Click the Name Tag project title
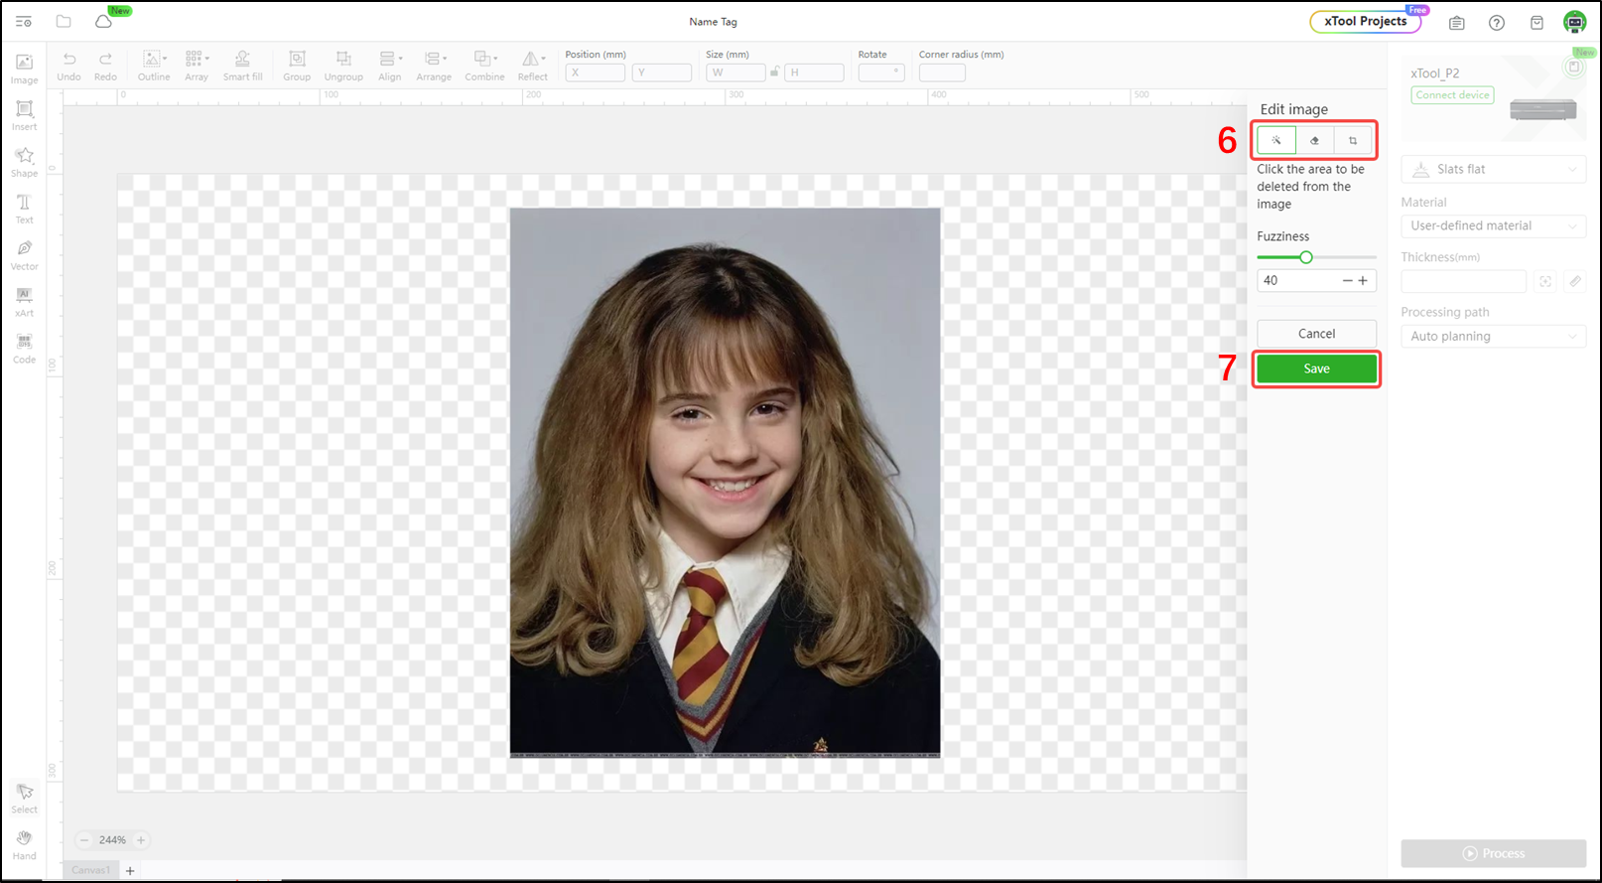The image size is (1602, 883). click(713, 21)
